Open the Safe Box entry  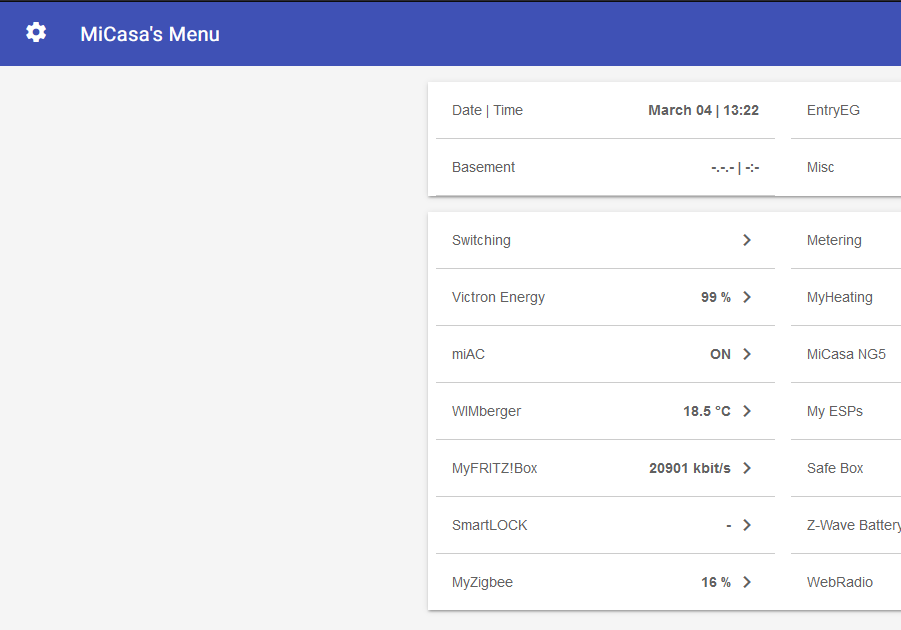(x=835, y=468)
